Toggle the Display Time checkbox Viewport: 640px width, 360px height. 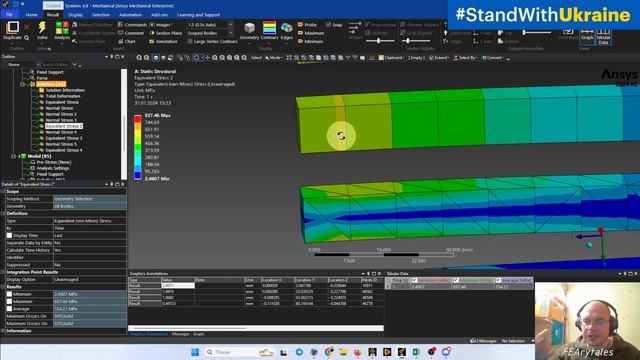pos(9,236)
